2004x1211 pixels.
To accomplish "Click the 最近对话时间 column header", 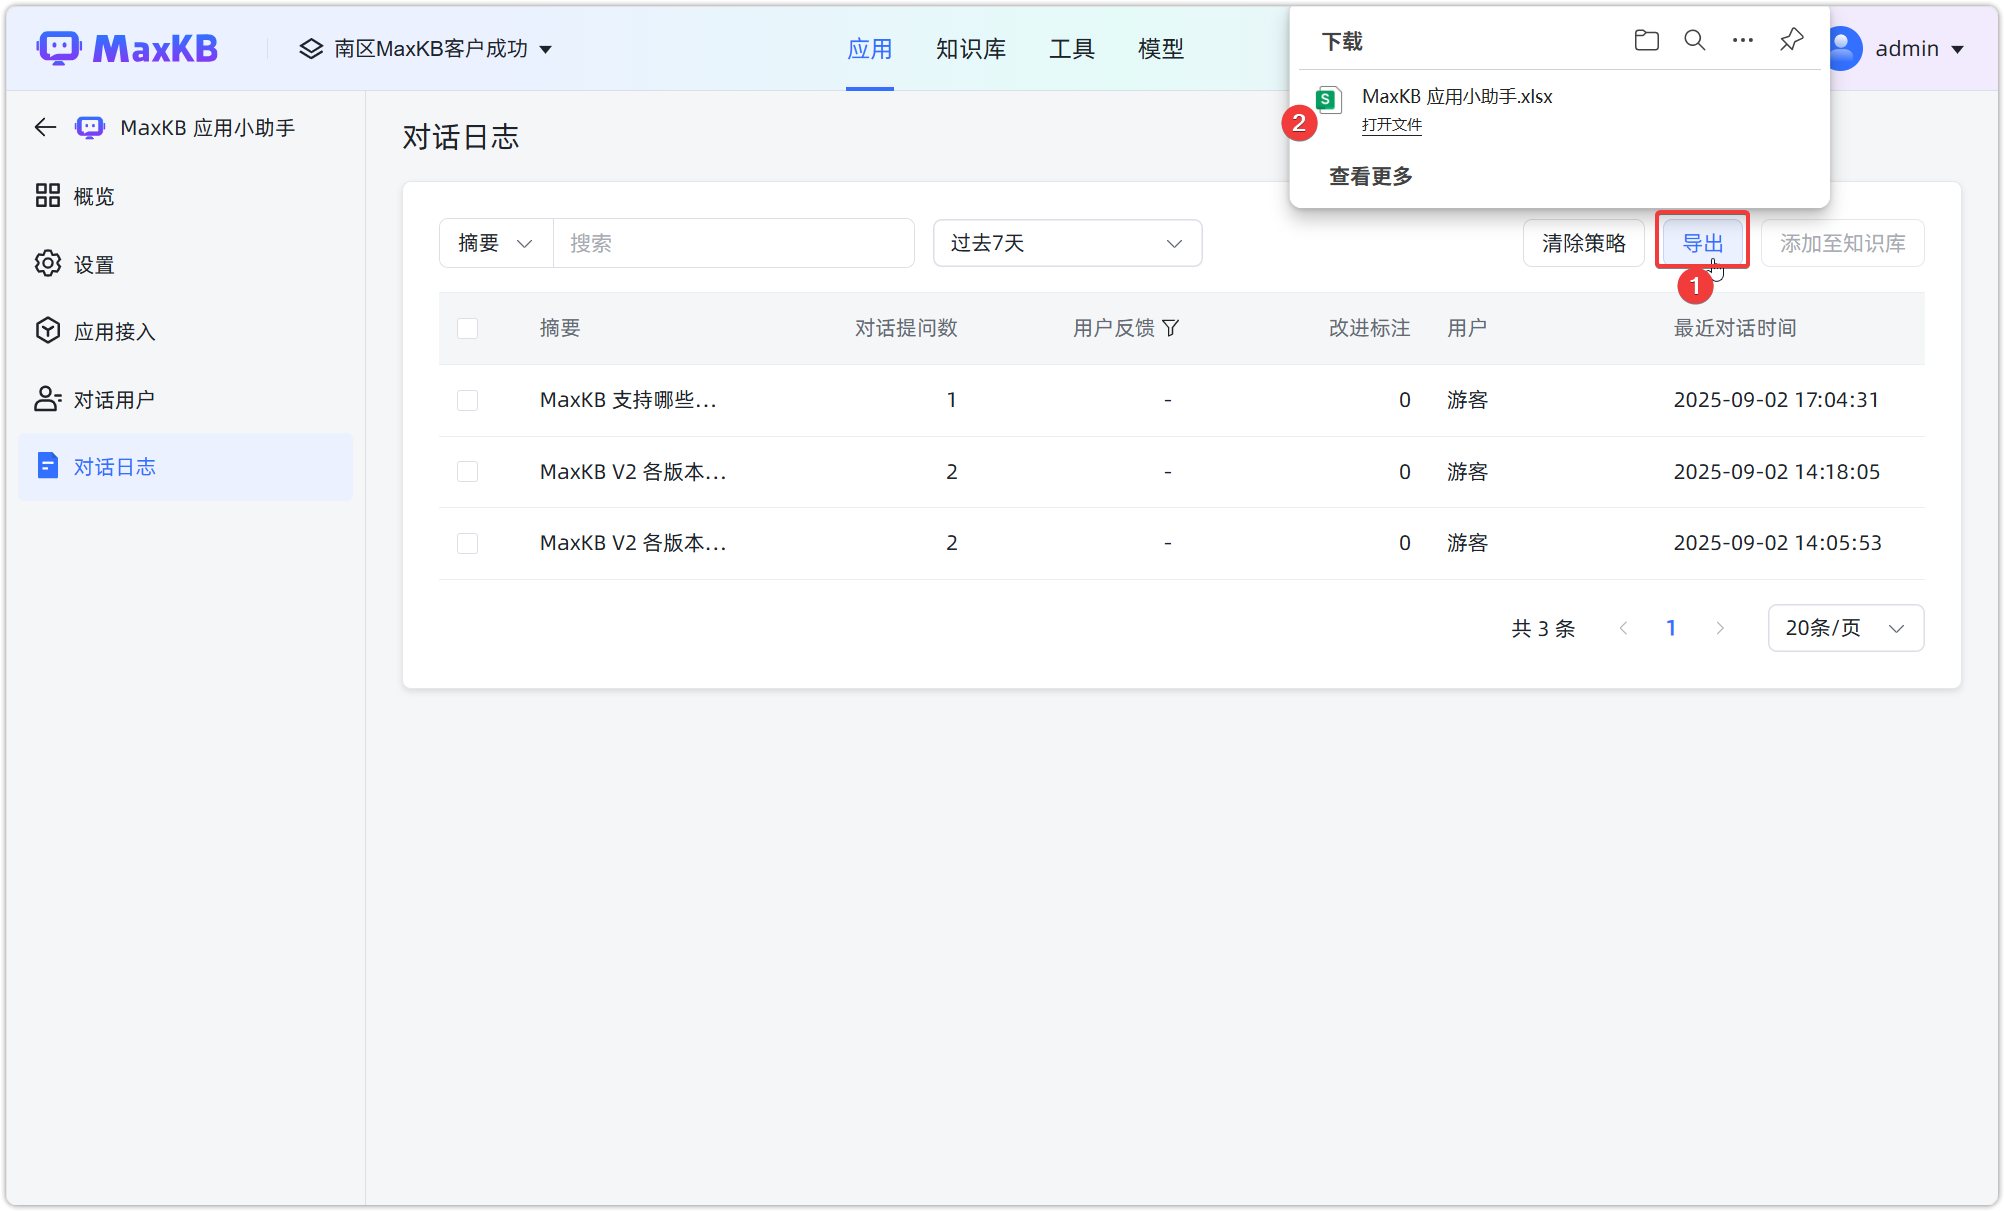I will (x=1735, y=328).
